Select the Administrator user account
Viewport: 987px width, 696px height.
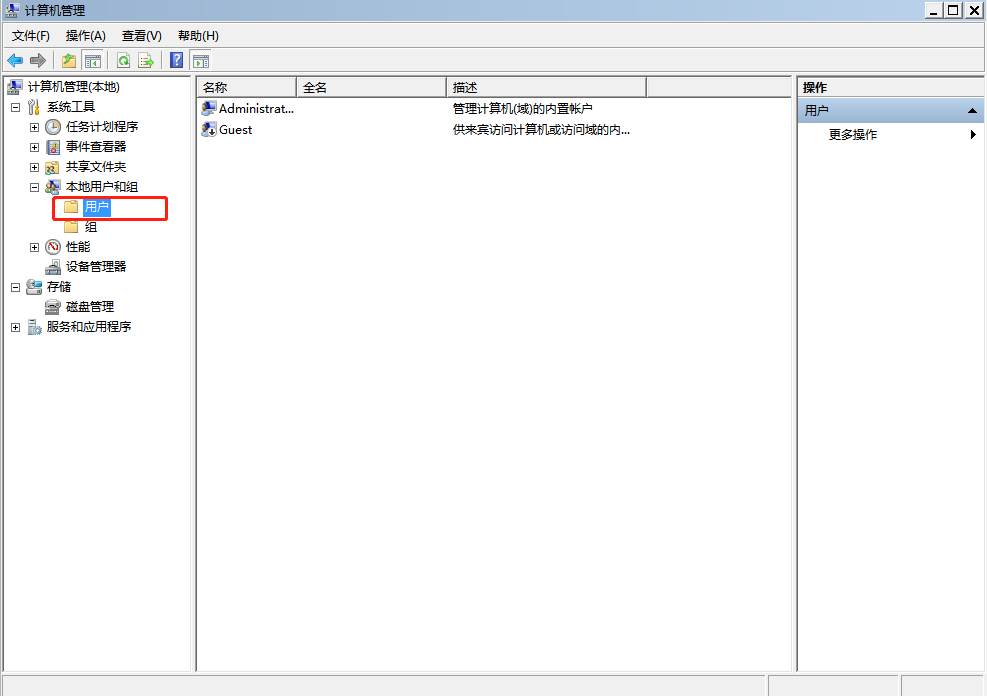coord(253,108)
